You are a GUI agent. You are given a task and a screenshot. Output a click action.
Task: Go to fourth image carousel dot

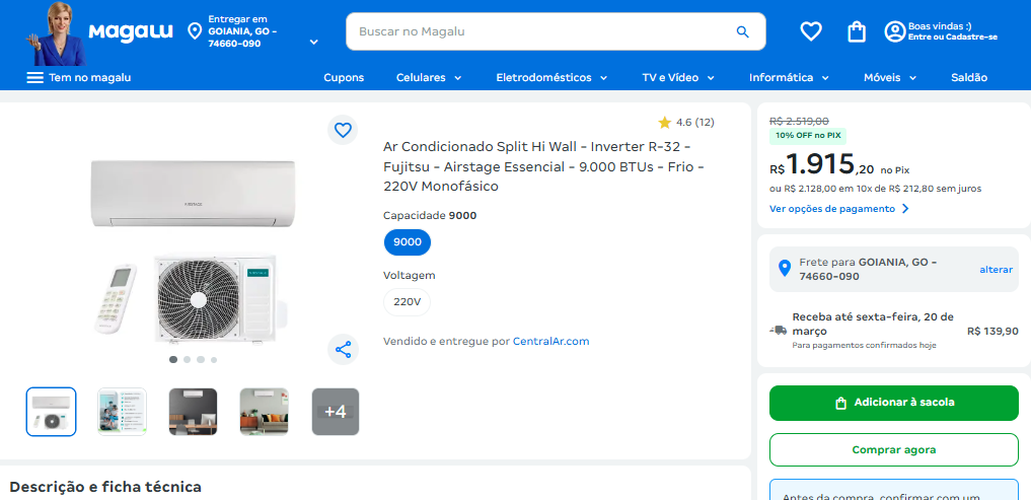(x=214, y=360)
